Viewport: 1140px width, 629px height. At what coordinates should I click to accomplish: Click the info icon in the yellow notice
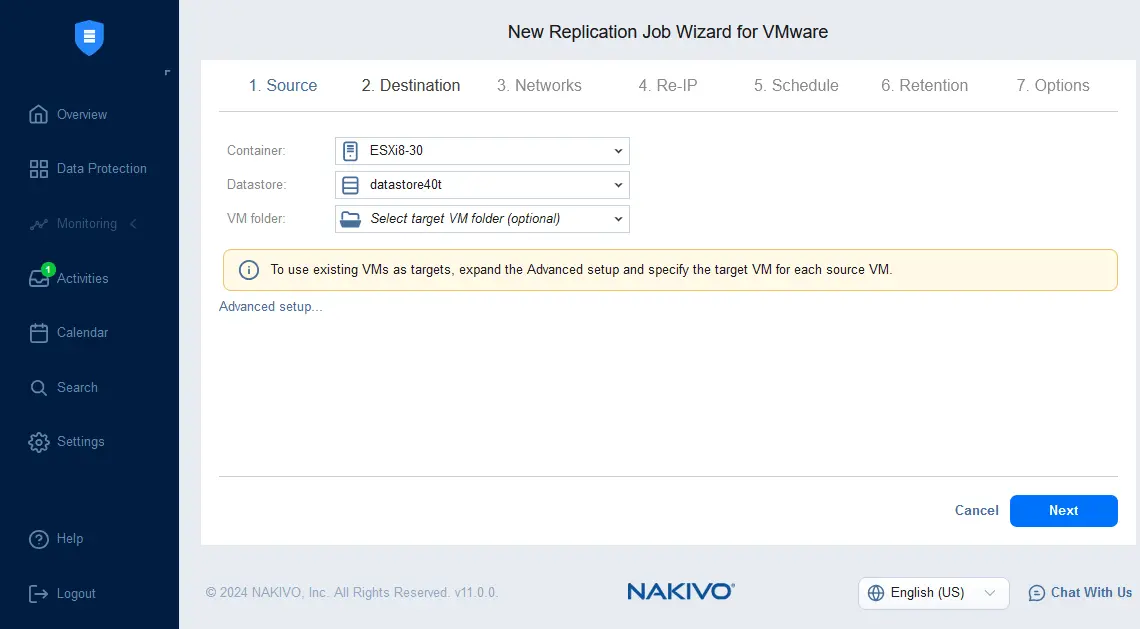click(249, 270)
